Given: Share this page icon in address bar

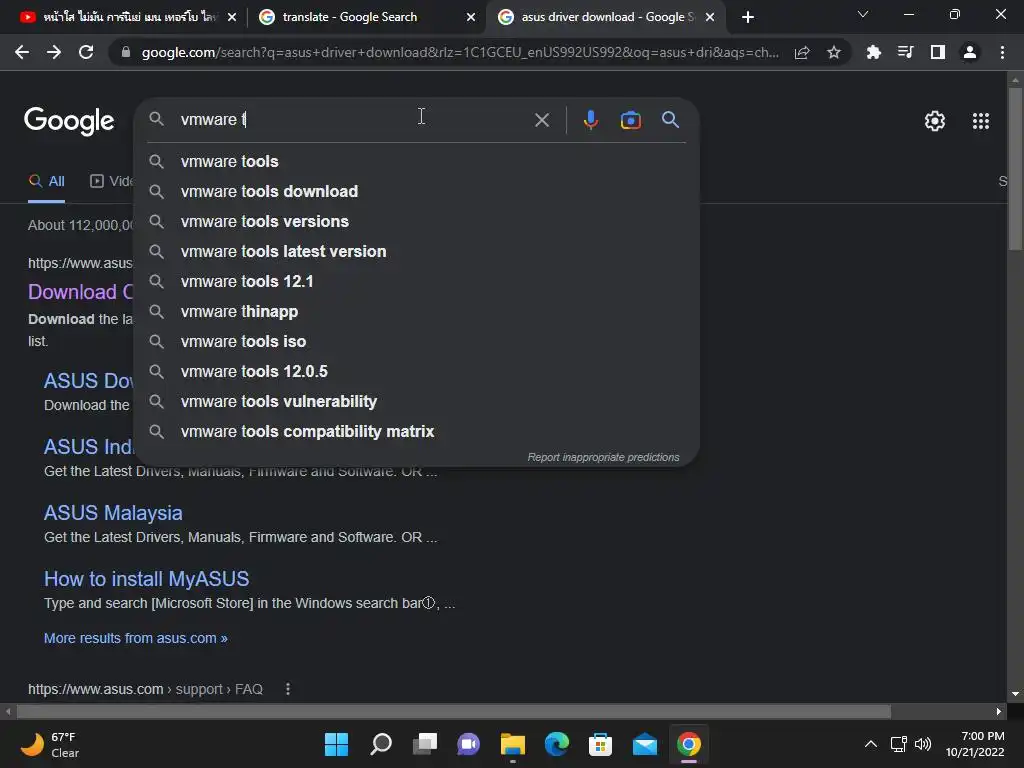Looking at the screenshot, I should point(802,52).
